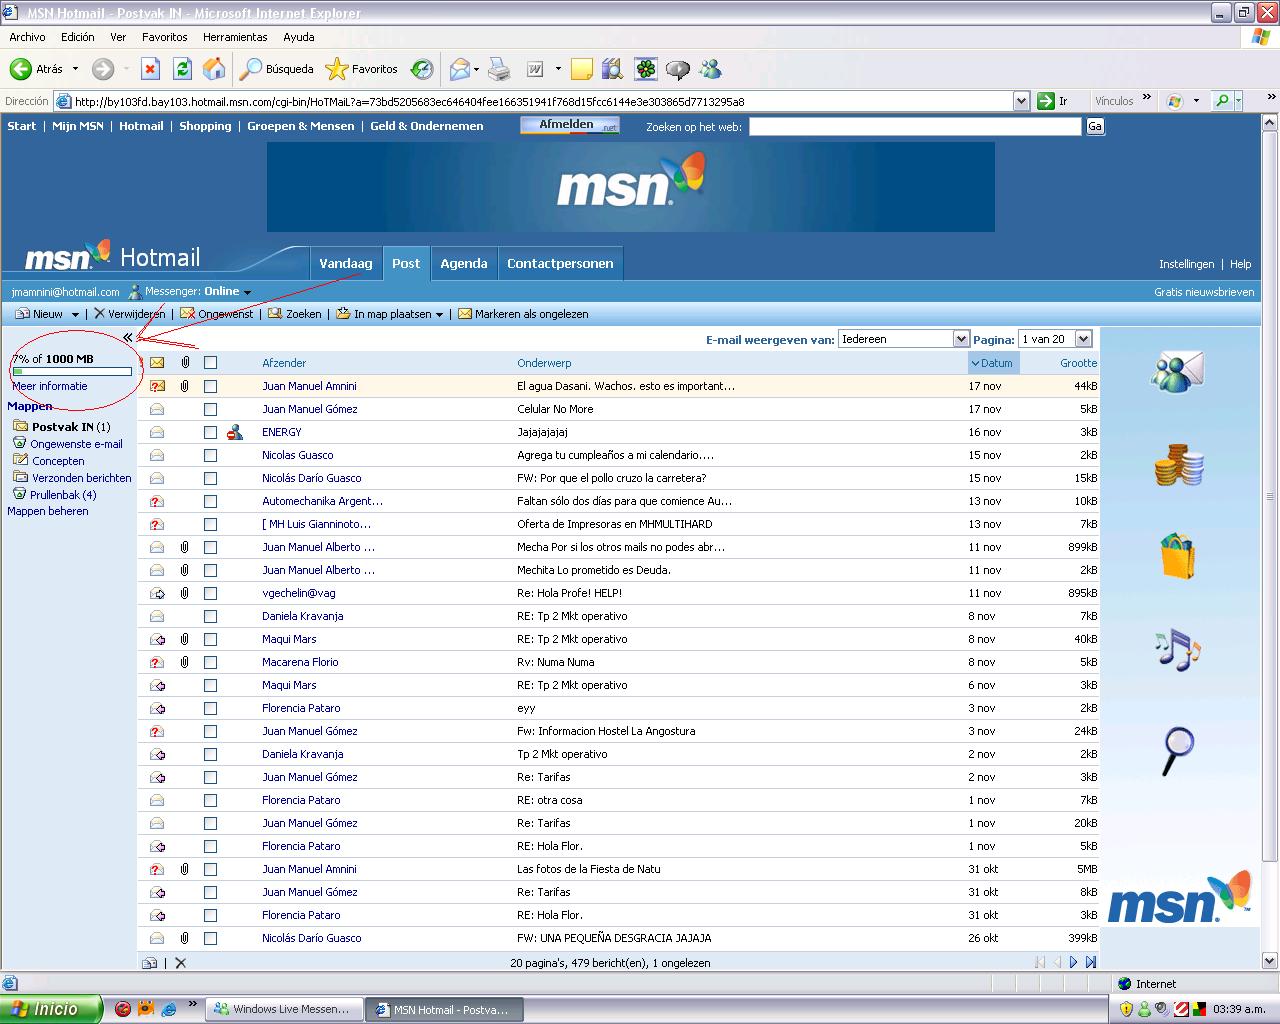Image resolution: width=1280 pixels, height=1024 pixels.
Task: Check the UNA PEQUEÑA DESGRACIA message box
Action: coord(210,938)
